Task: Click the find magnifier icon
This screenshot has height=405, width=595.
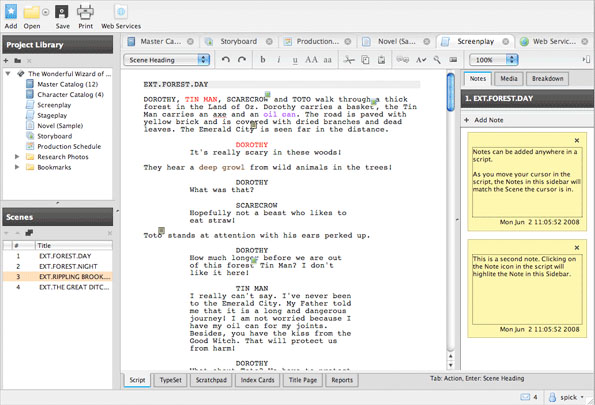Action: coord(437,60)
